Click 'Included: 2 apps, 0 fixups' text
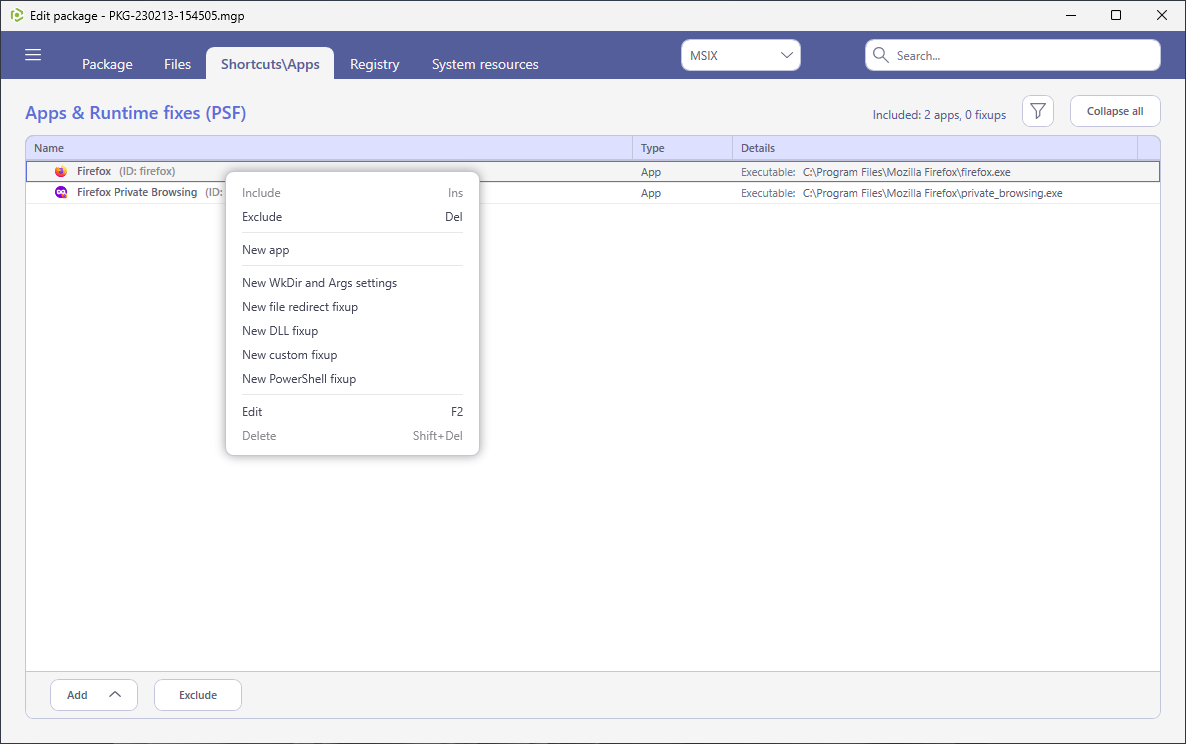This screenshot has height=744, width=1186. (x=939, y=115)
